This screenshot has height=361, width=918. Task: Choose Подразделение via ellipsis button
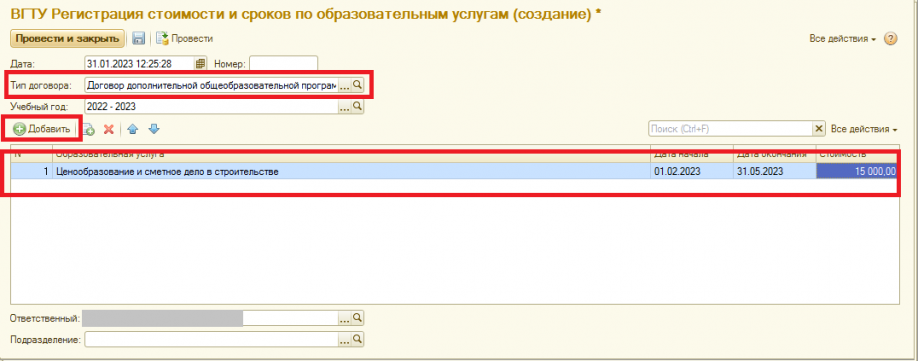point(344,339)
